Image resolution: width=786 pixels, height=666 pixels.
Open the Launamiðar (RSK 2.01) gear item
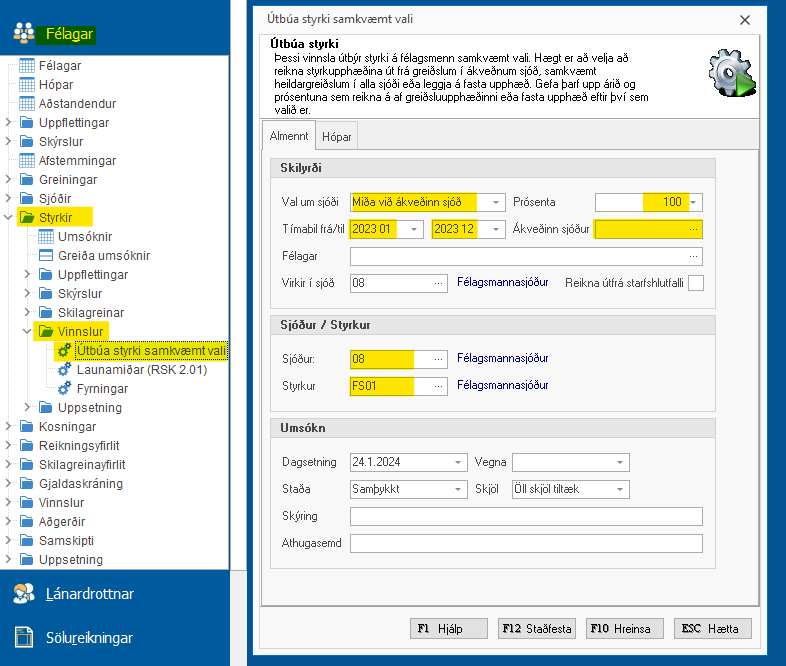point(64,369)
